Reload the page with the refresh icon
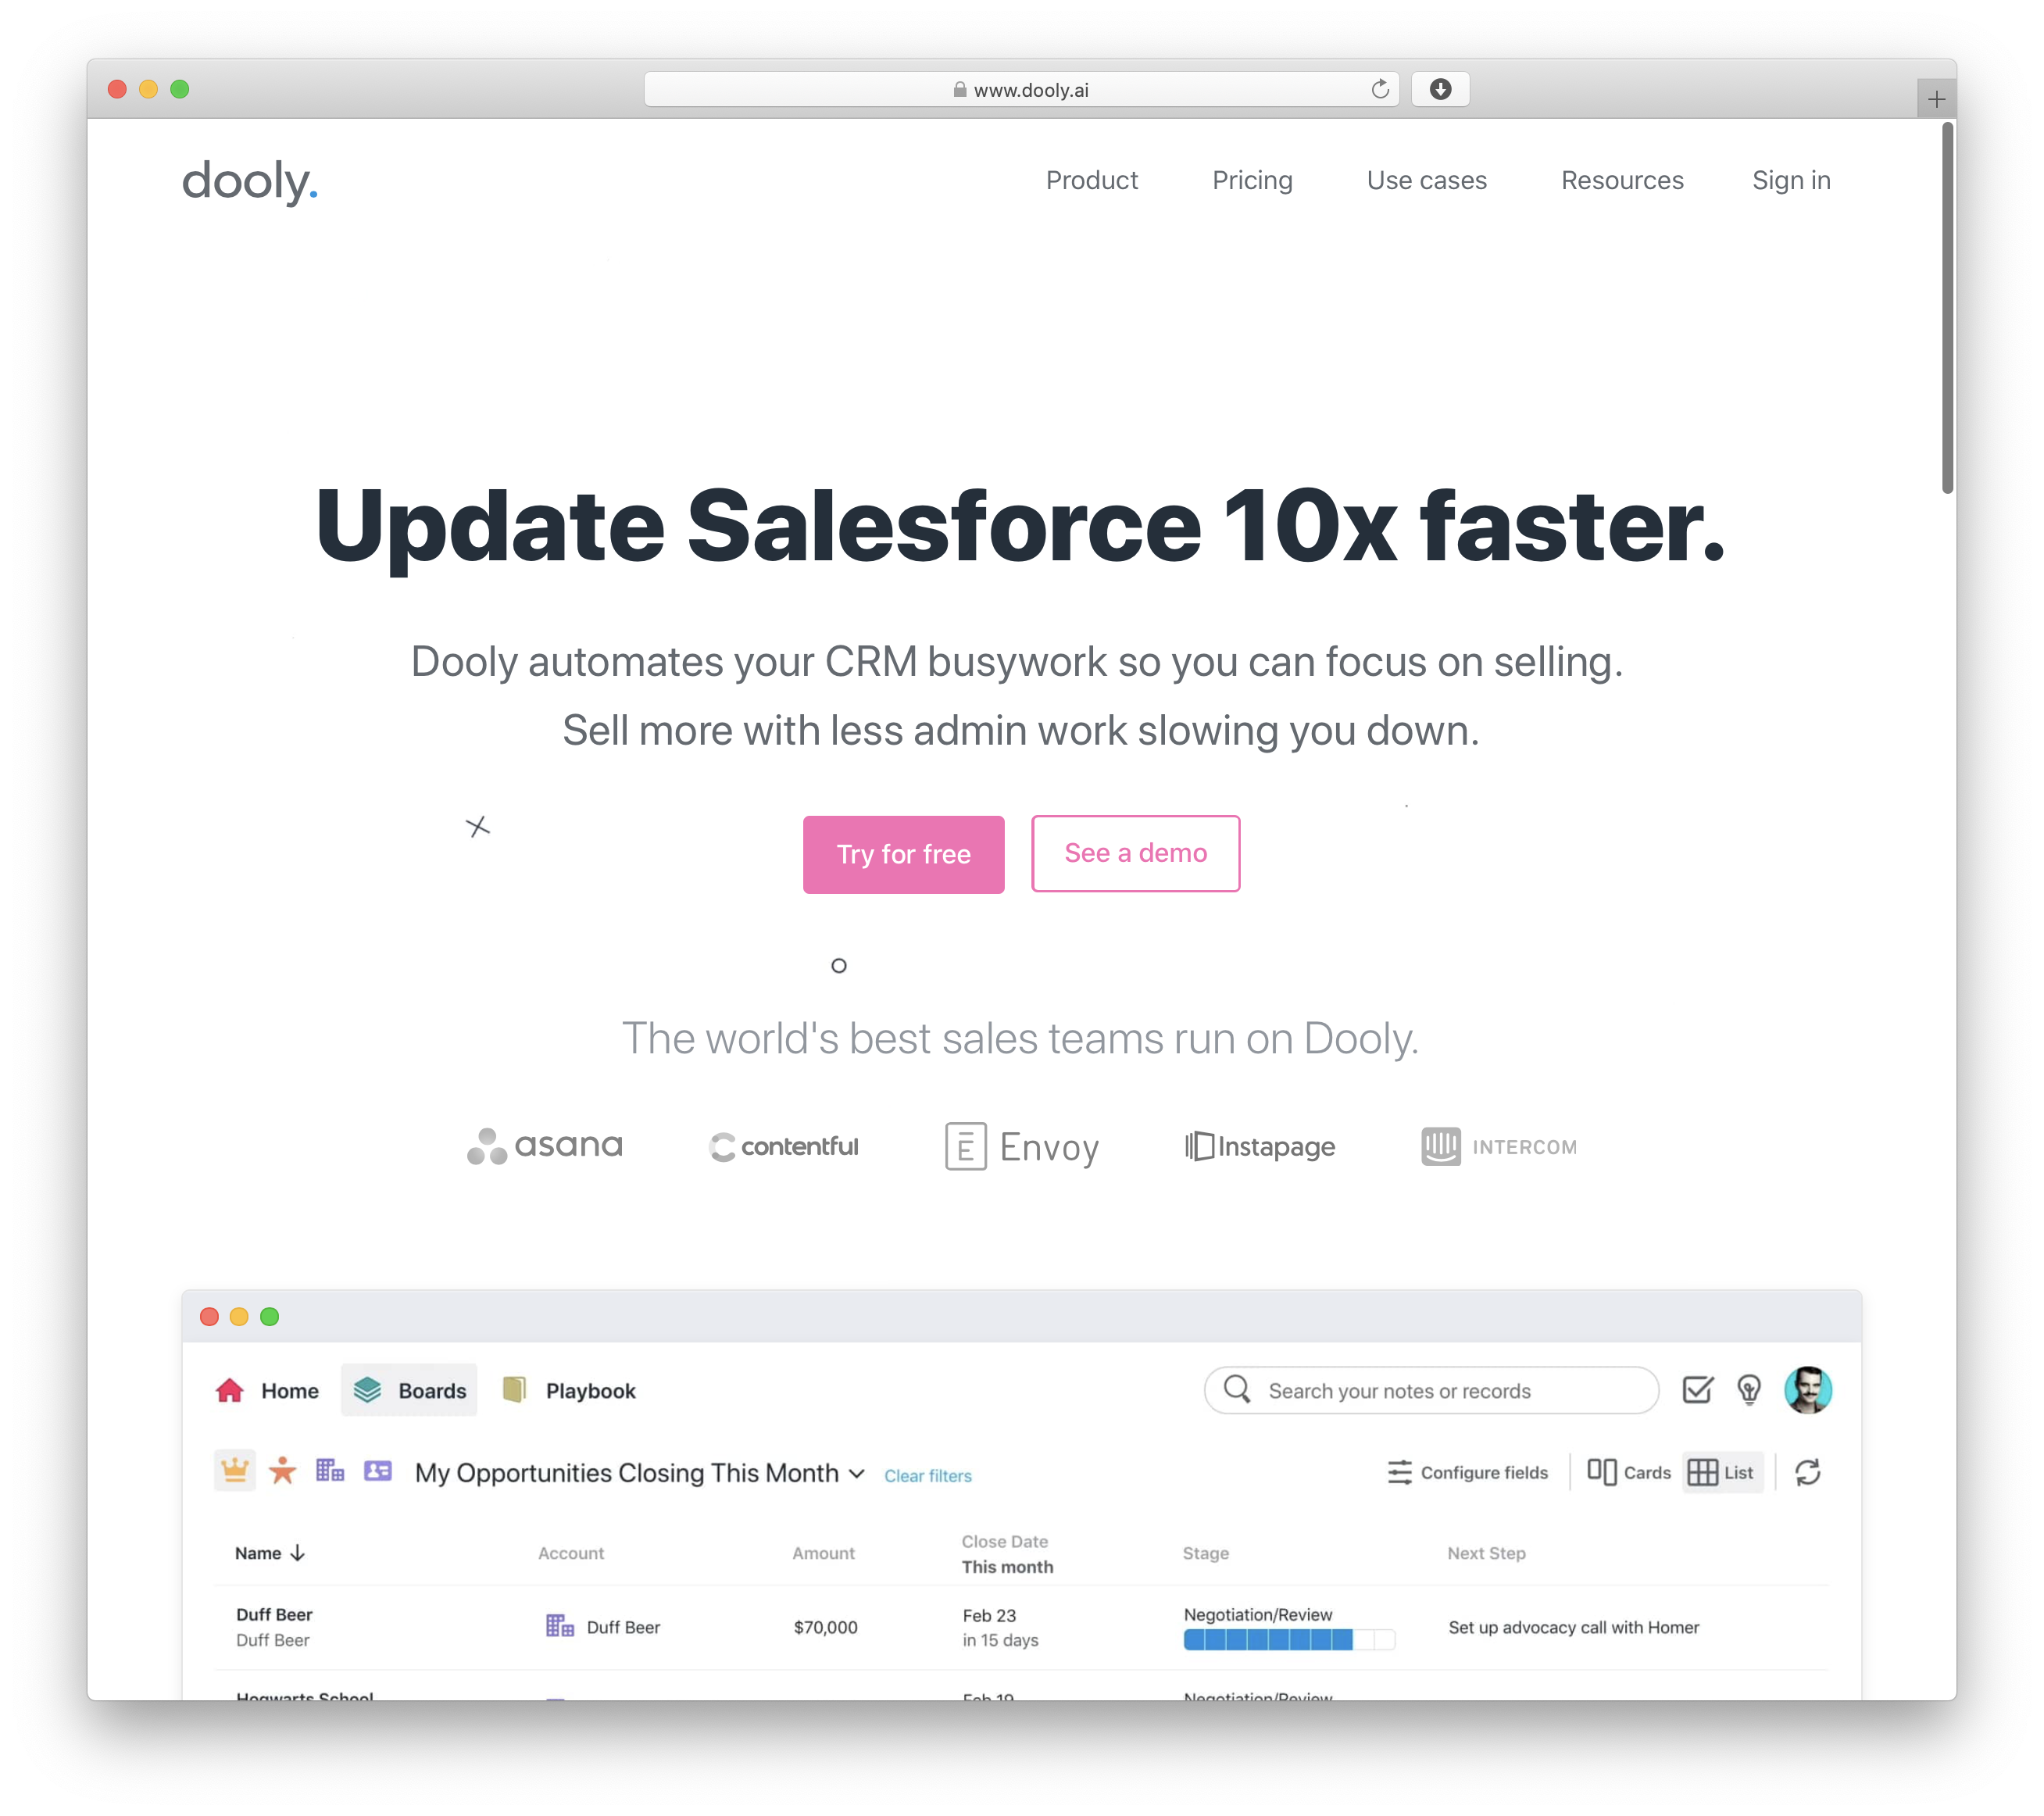This screenshot has width=2044, height=1816. pos(1380,89)
